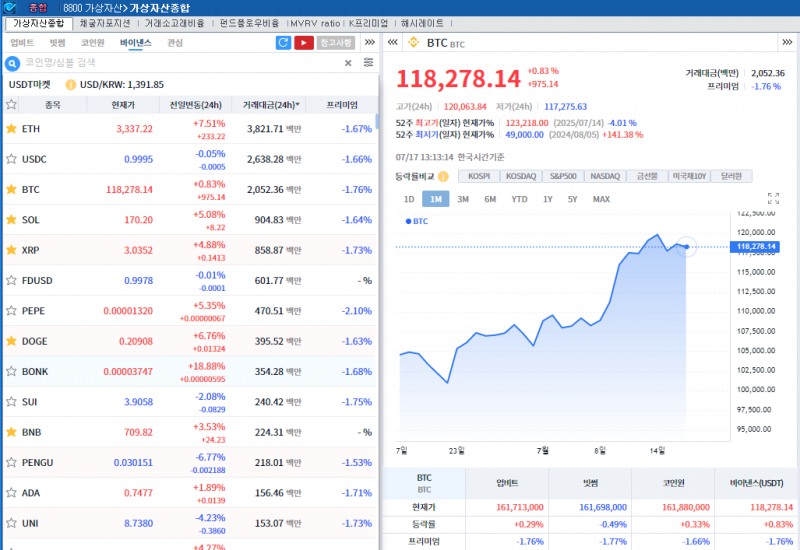
Task: Toggle favorite star for SOL
Action: click(11, 219)
